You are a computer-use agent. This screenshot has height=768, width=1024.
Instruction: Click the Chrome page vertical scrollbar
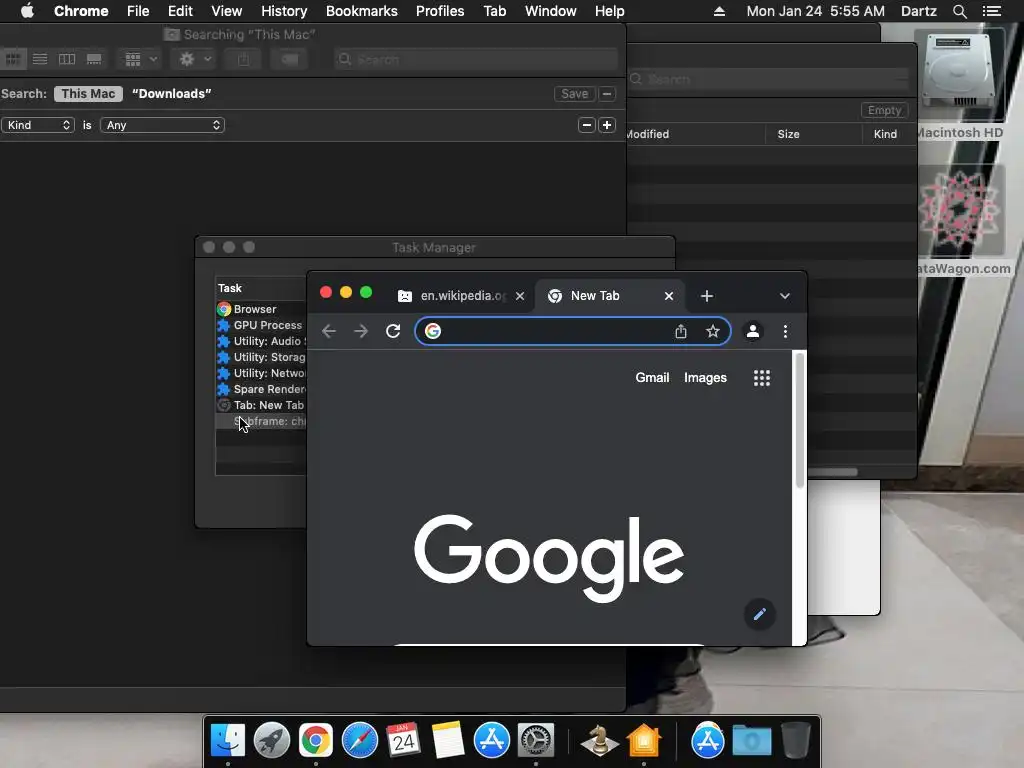point(800,421)
